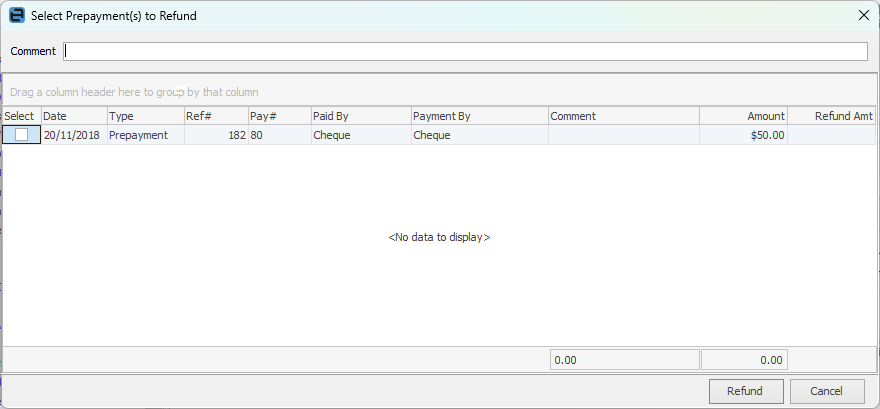This screenshot has height=409, width=880.
Task: Click the Select column header
Action: tap(21, 116)
